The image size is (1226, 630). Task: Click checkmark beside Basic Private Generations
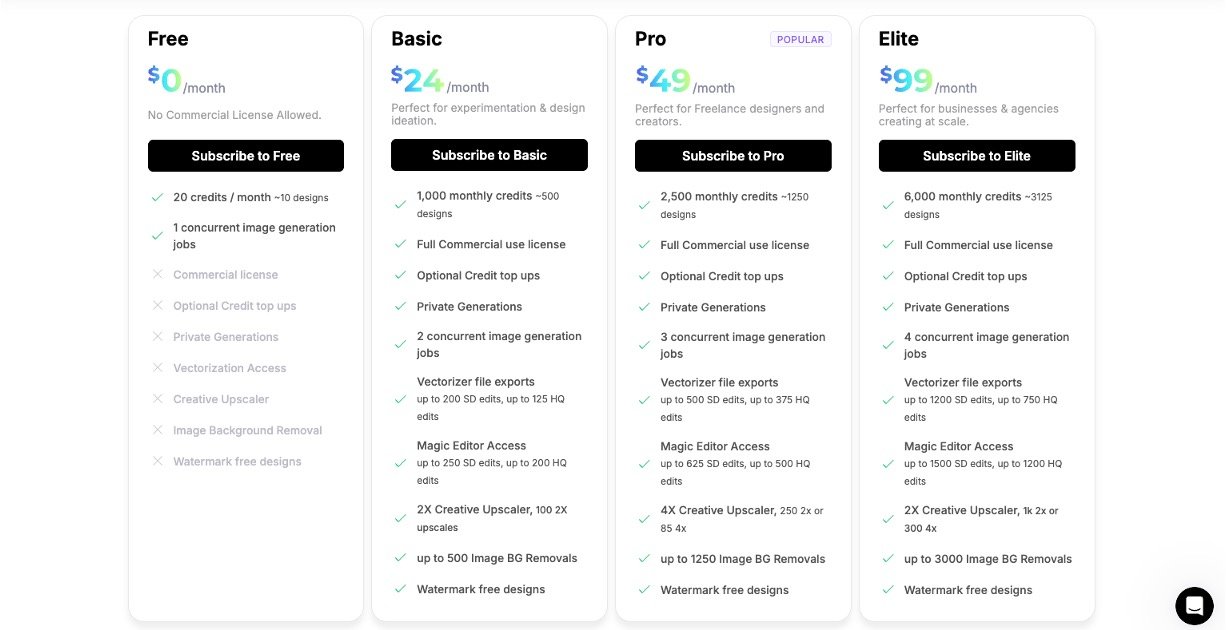[x=400, y=307]
